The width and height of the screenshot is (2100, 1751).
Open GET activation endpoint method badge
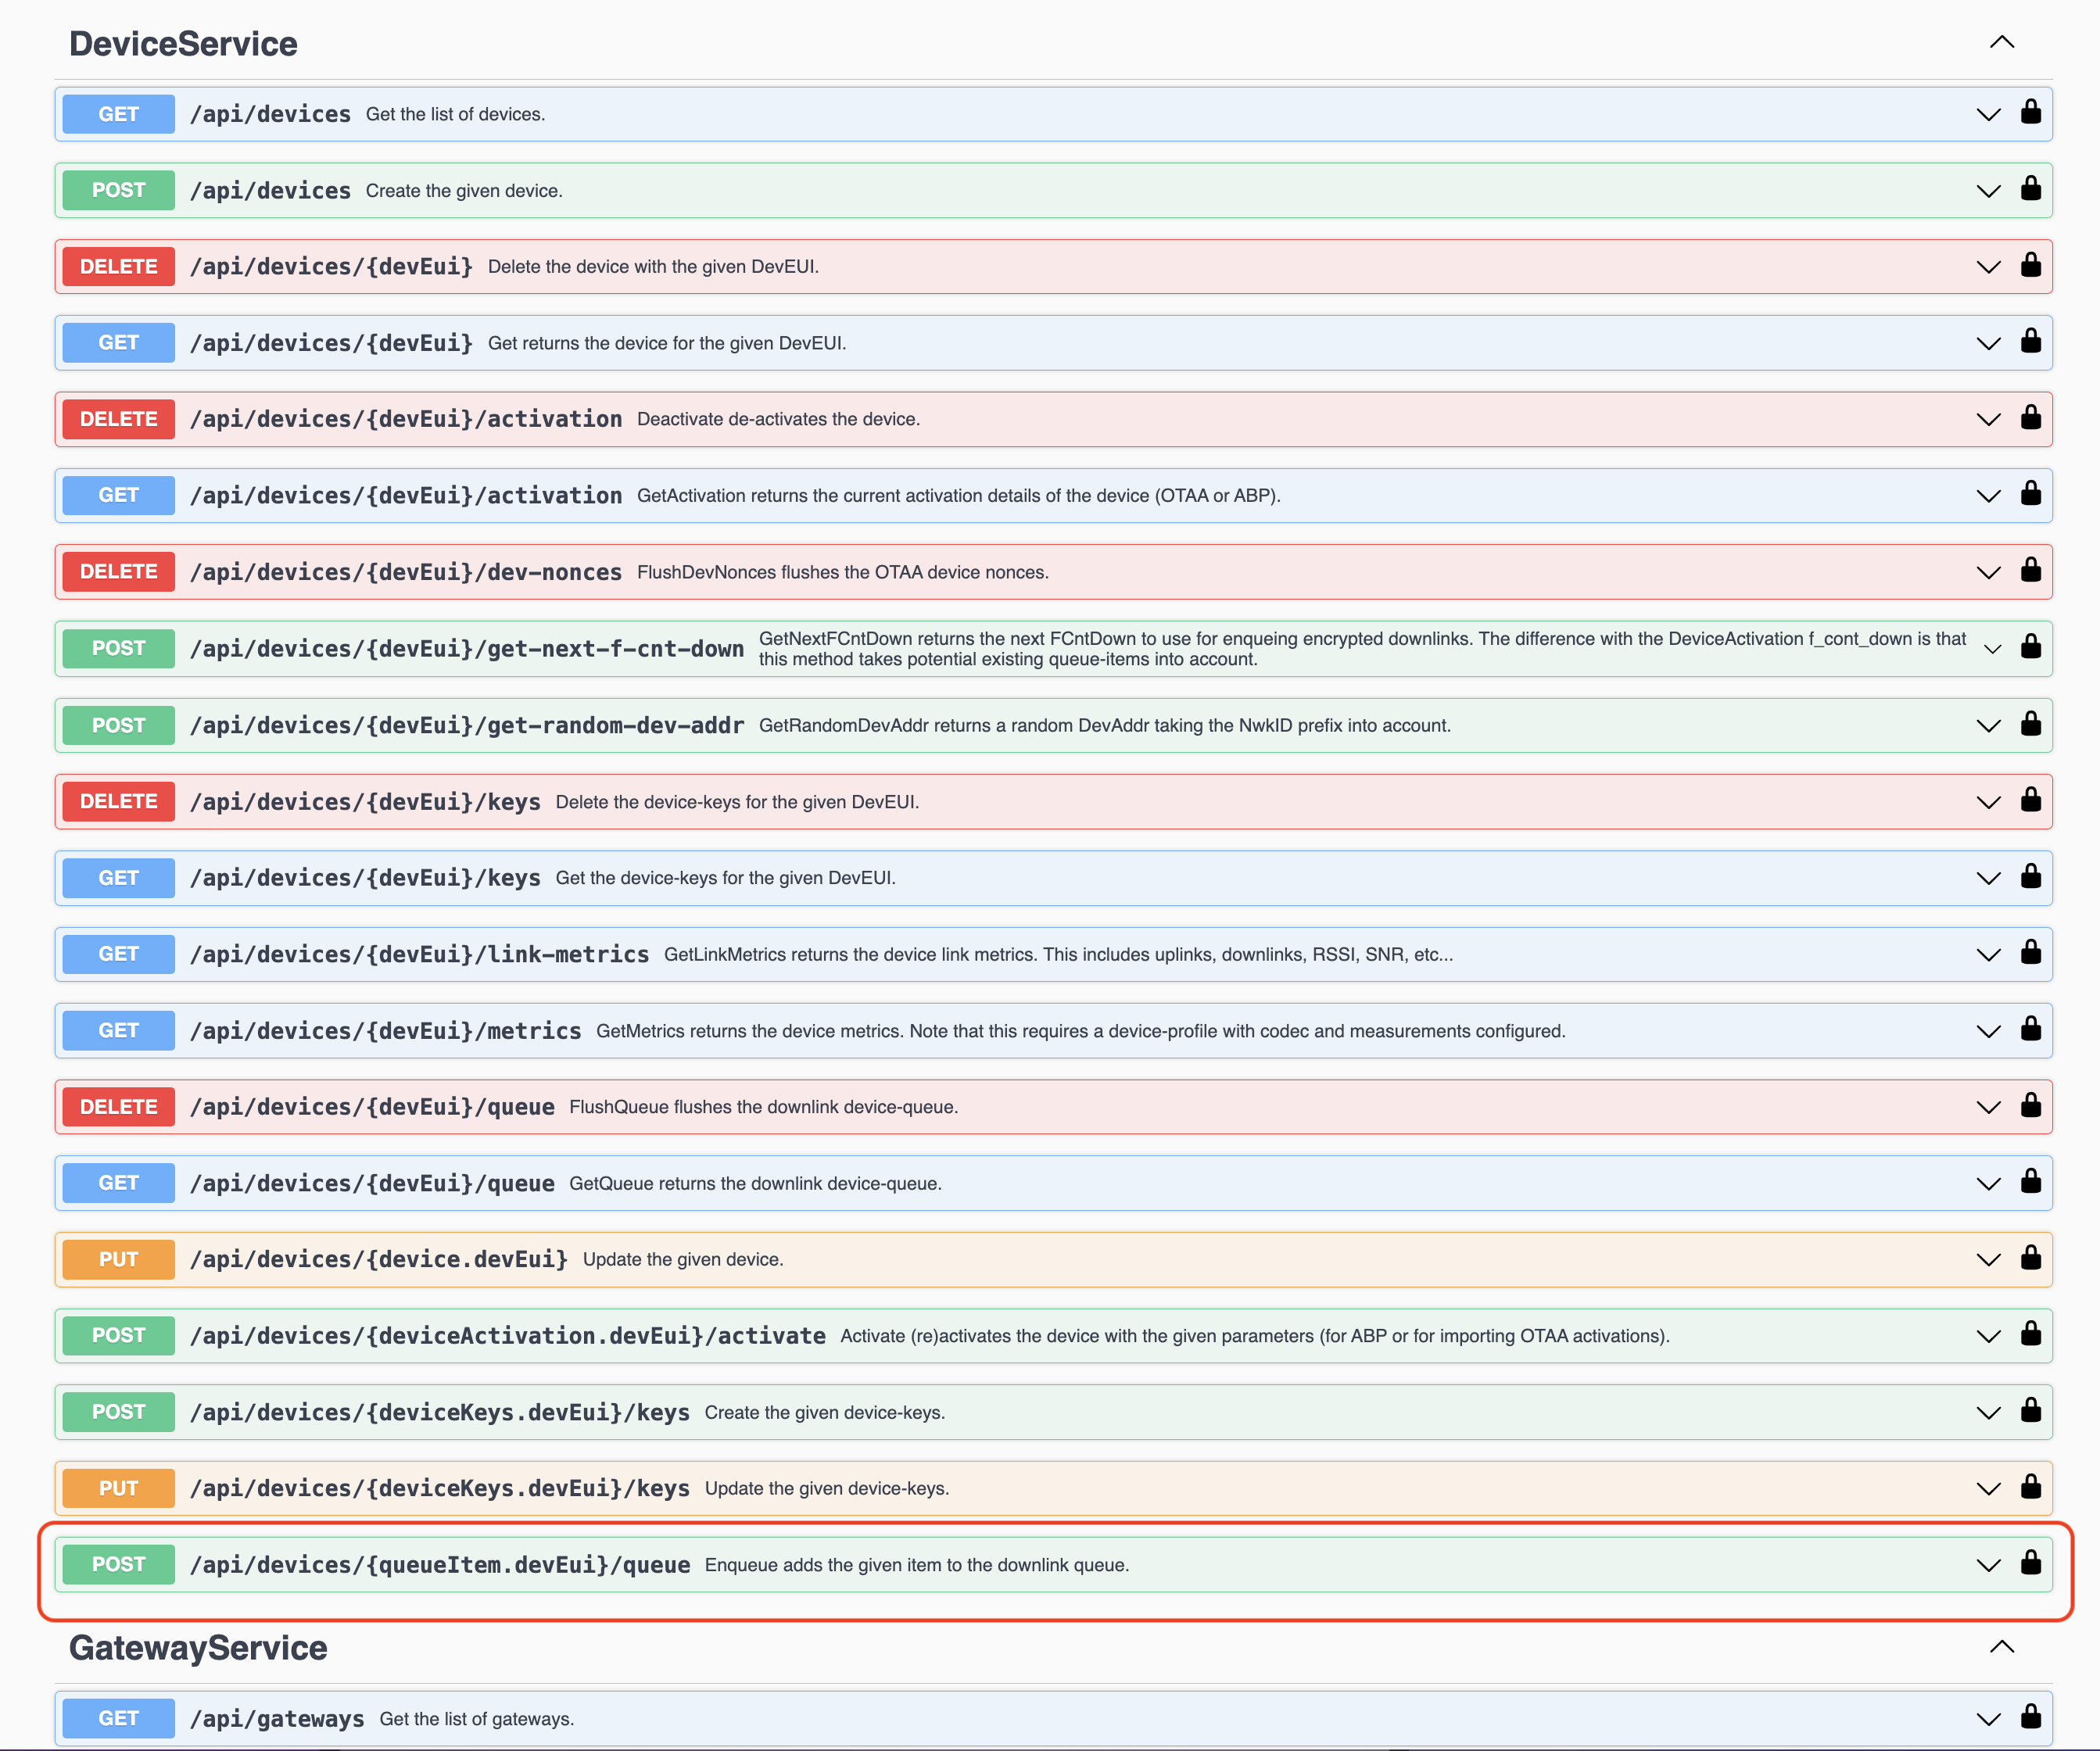[118, 495]
